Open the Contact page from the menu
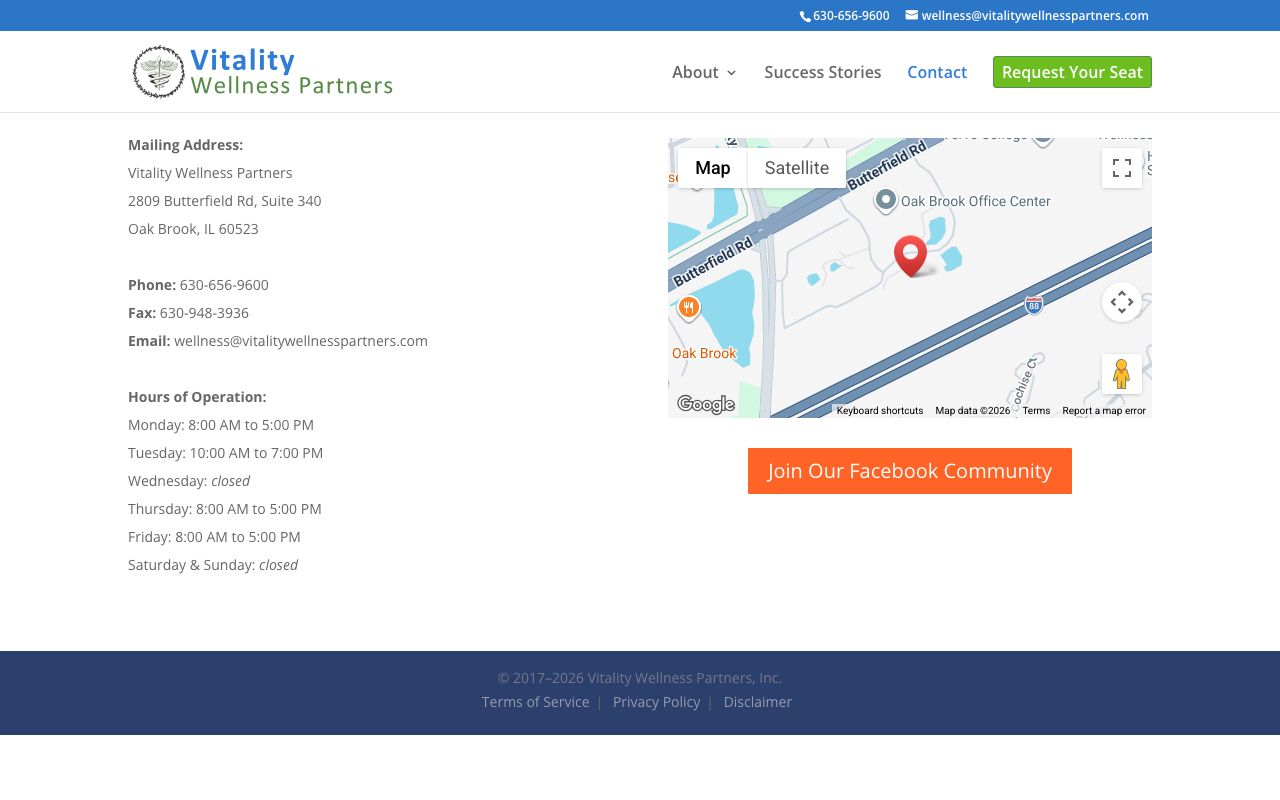Viewport: 1280px width, 800px height. click(x=937, y=72)
